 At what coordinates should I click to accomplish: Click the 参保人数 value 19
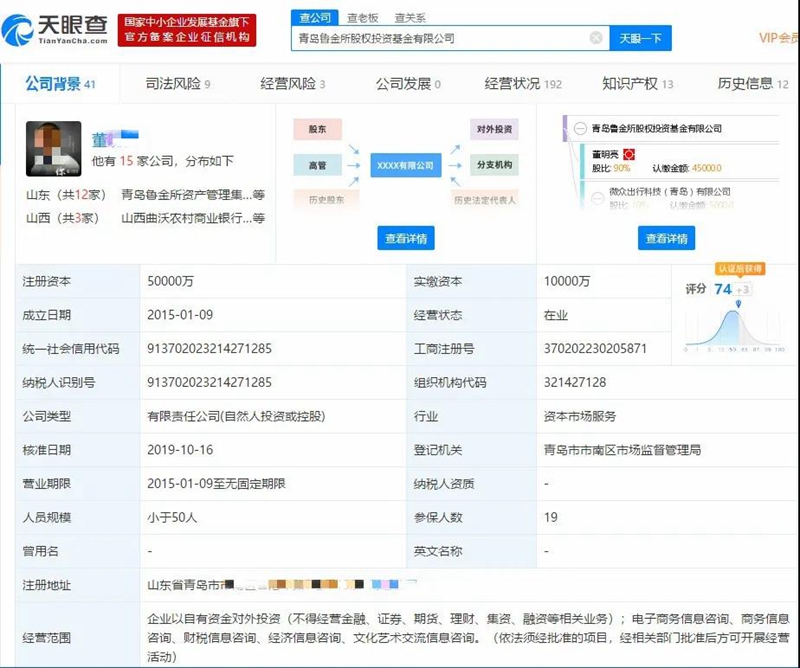click(551, 517)
